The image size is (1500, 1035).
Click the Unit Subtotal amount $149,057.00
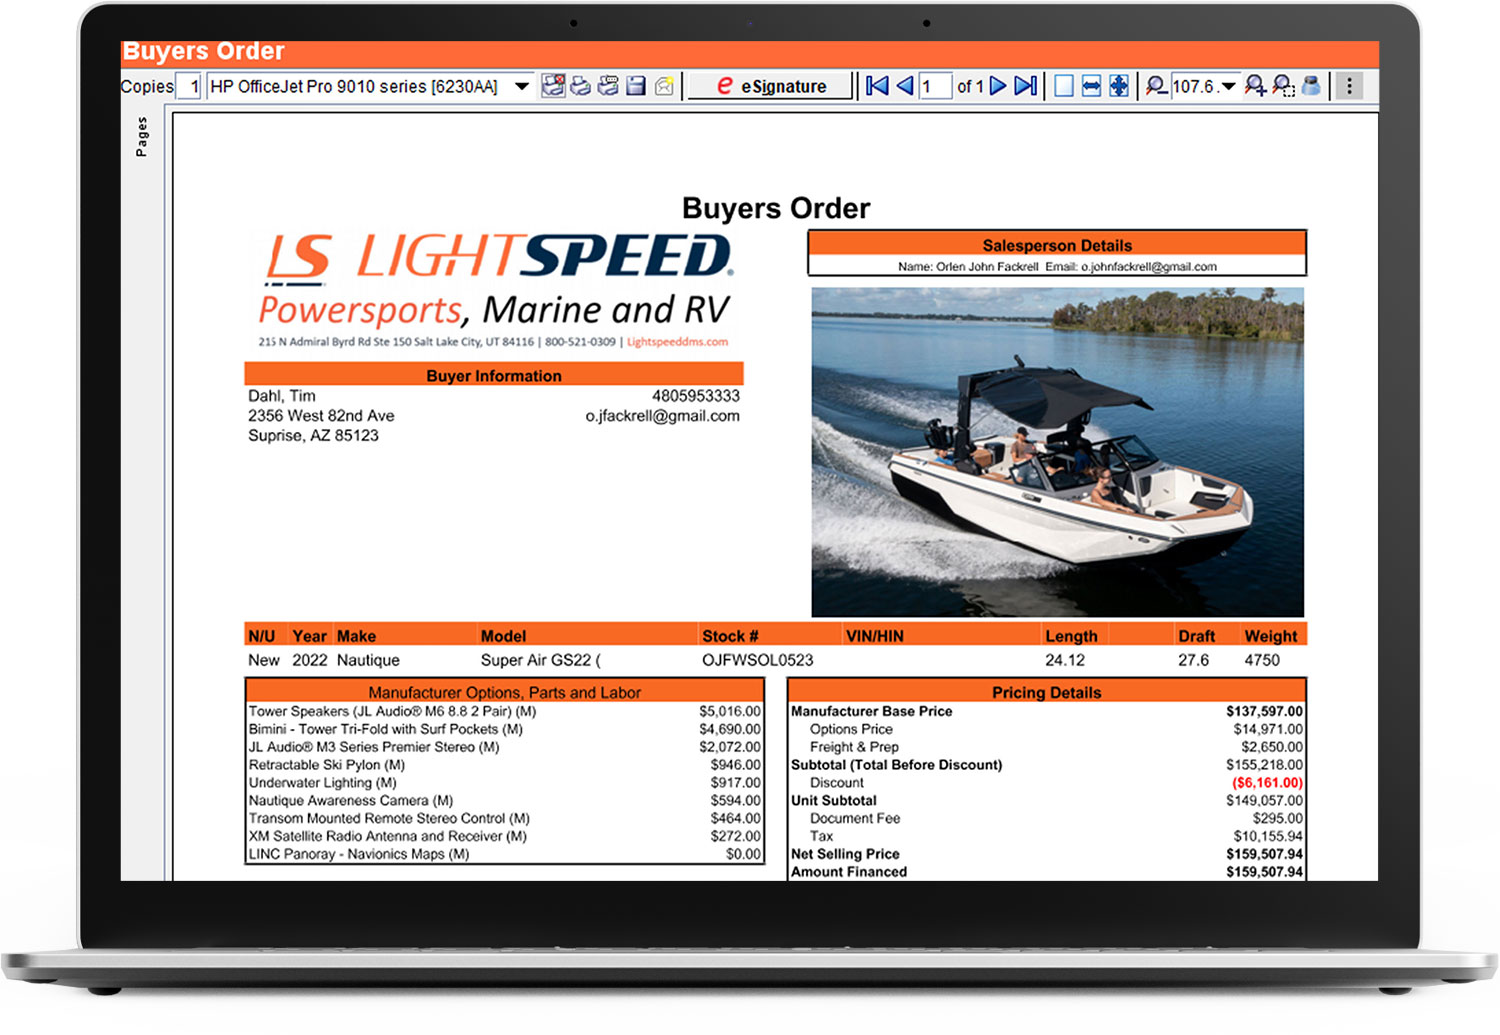pos(1264,800)
